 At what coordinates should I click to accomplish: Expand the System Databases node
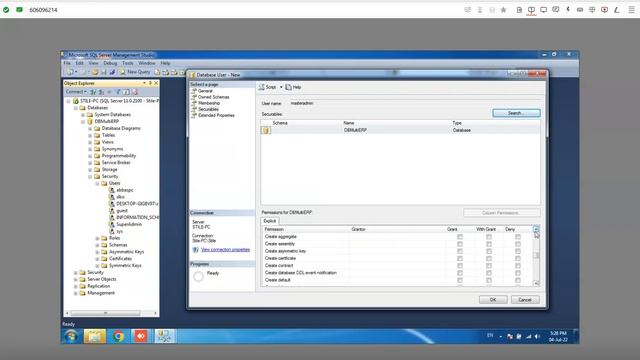pos(83,115)
